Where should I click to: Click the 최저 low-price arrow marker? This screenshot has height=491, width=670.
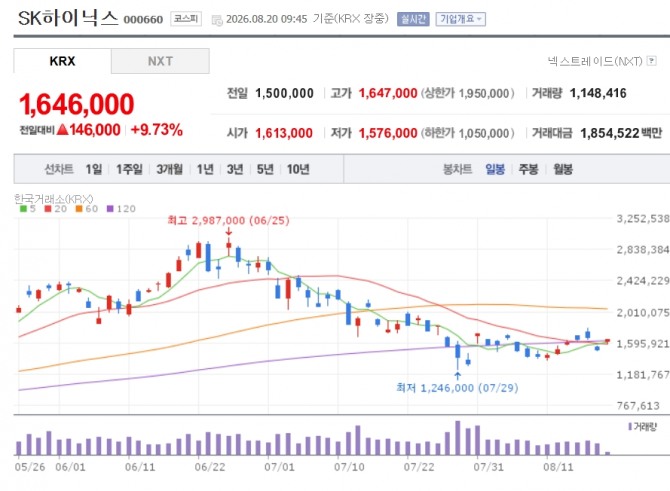point(458,376)
